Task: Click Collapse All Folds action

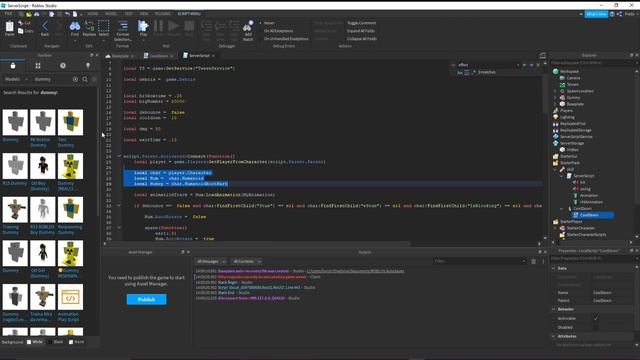Action: [x=362, y=39]
